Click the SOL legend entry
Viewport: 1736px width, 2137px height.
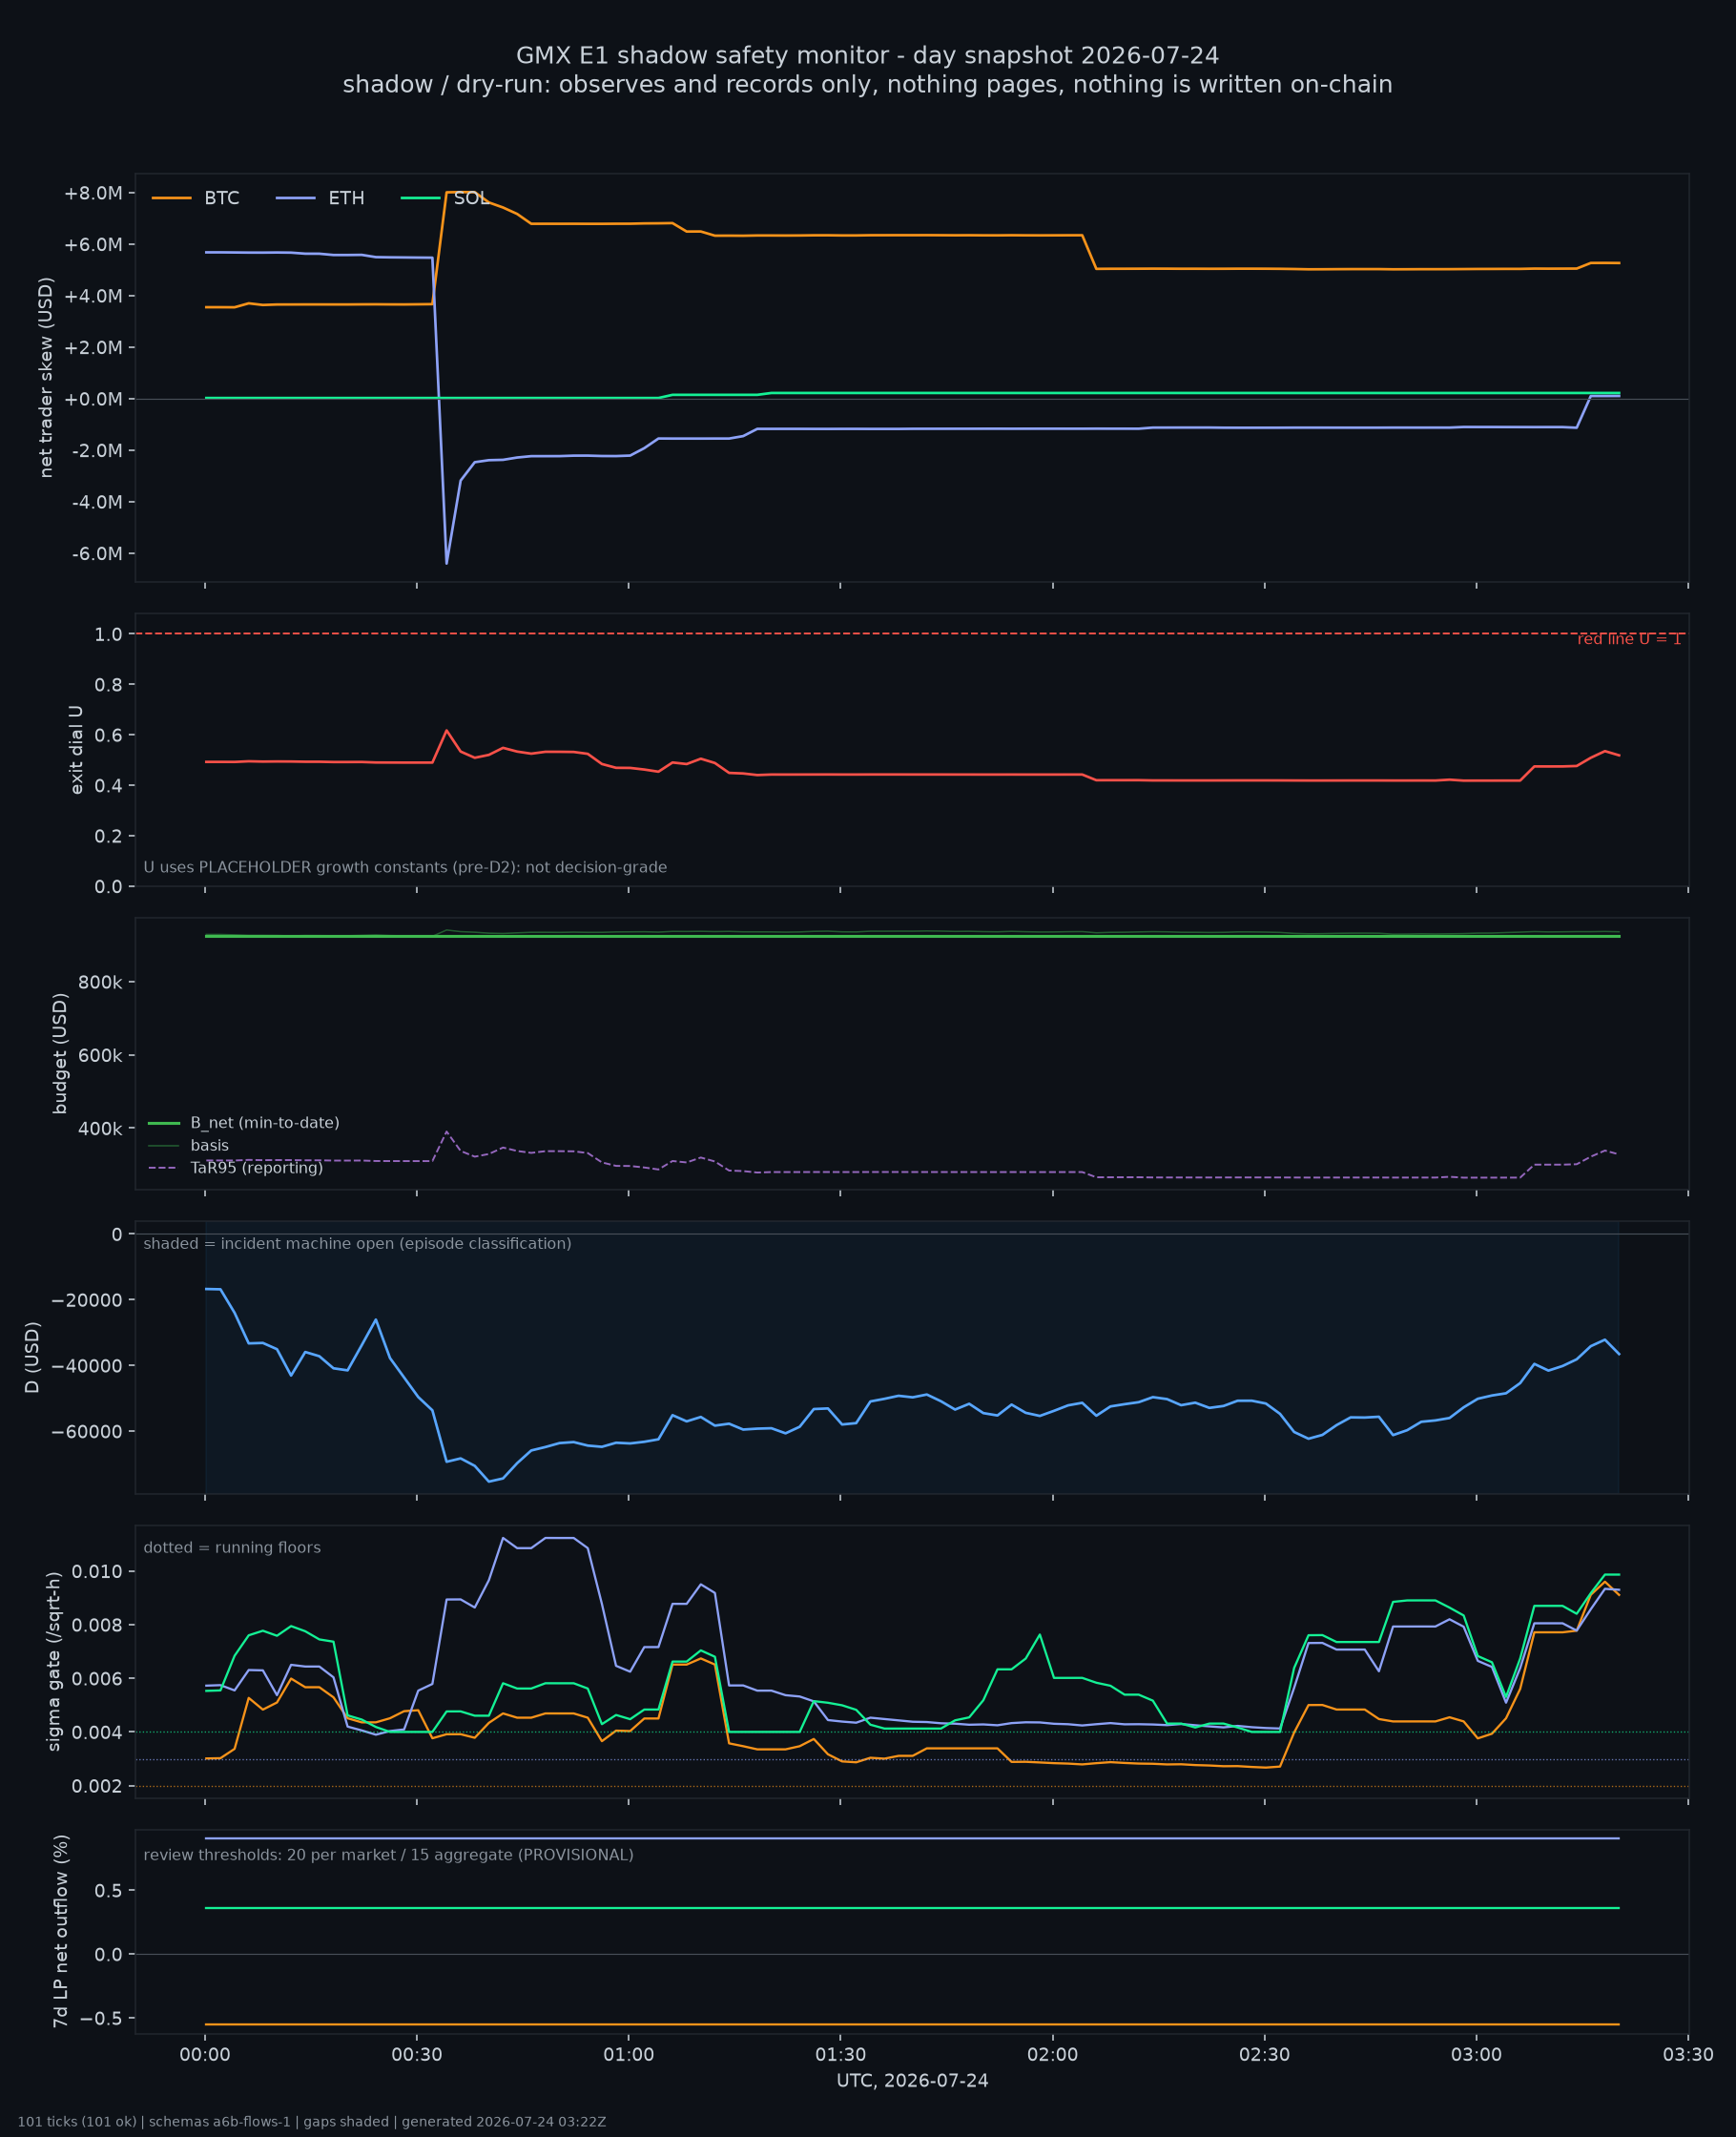[x=446, y=198]
